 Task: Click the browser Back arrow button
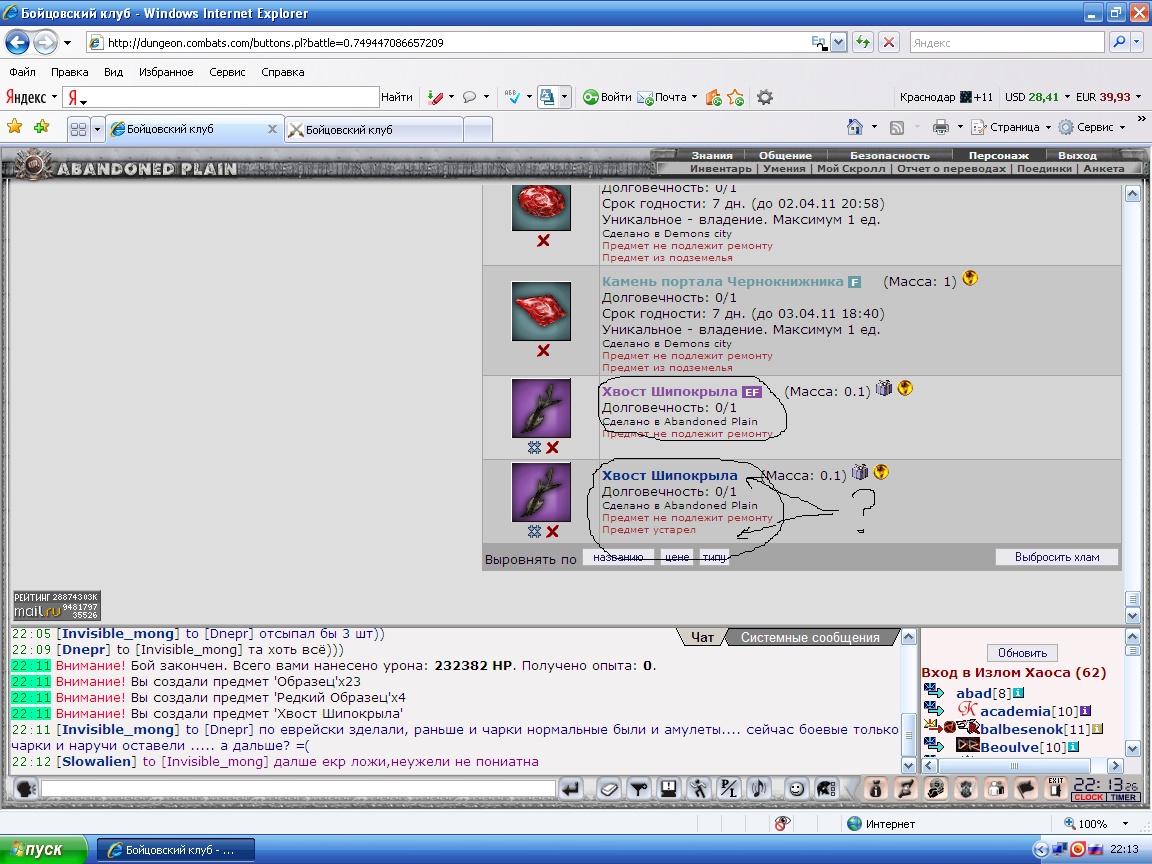[x=18, y=42]
